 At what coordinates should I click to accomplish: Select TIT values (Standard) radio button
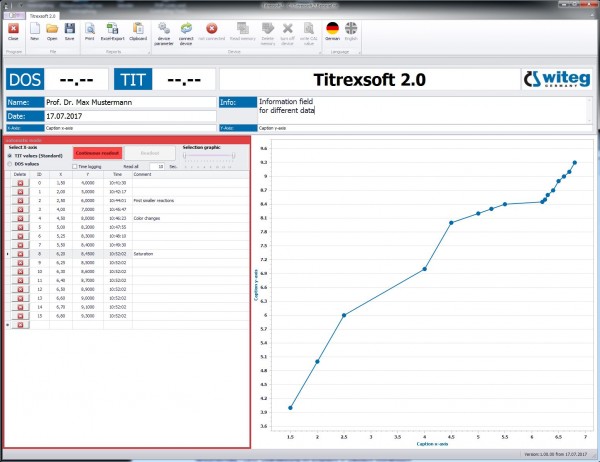tap(10, 156)
